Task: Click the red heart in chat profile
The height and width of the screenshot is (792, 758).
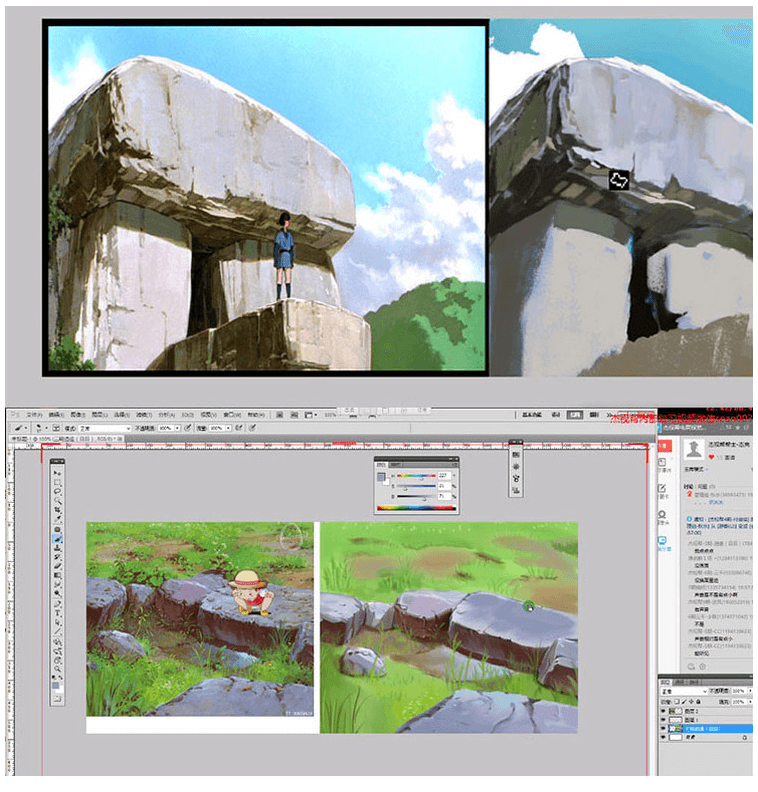Action: [711, 457]
